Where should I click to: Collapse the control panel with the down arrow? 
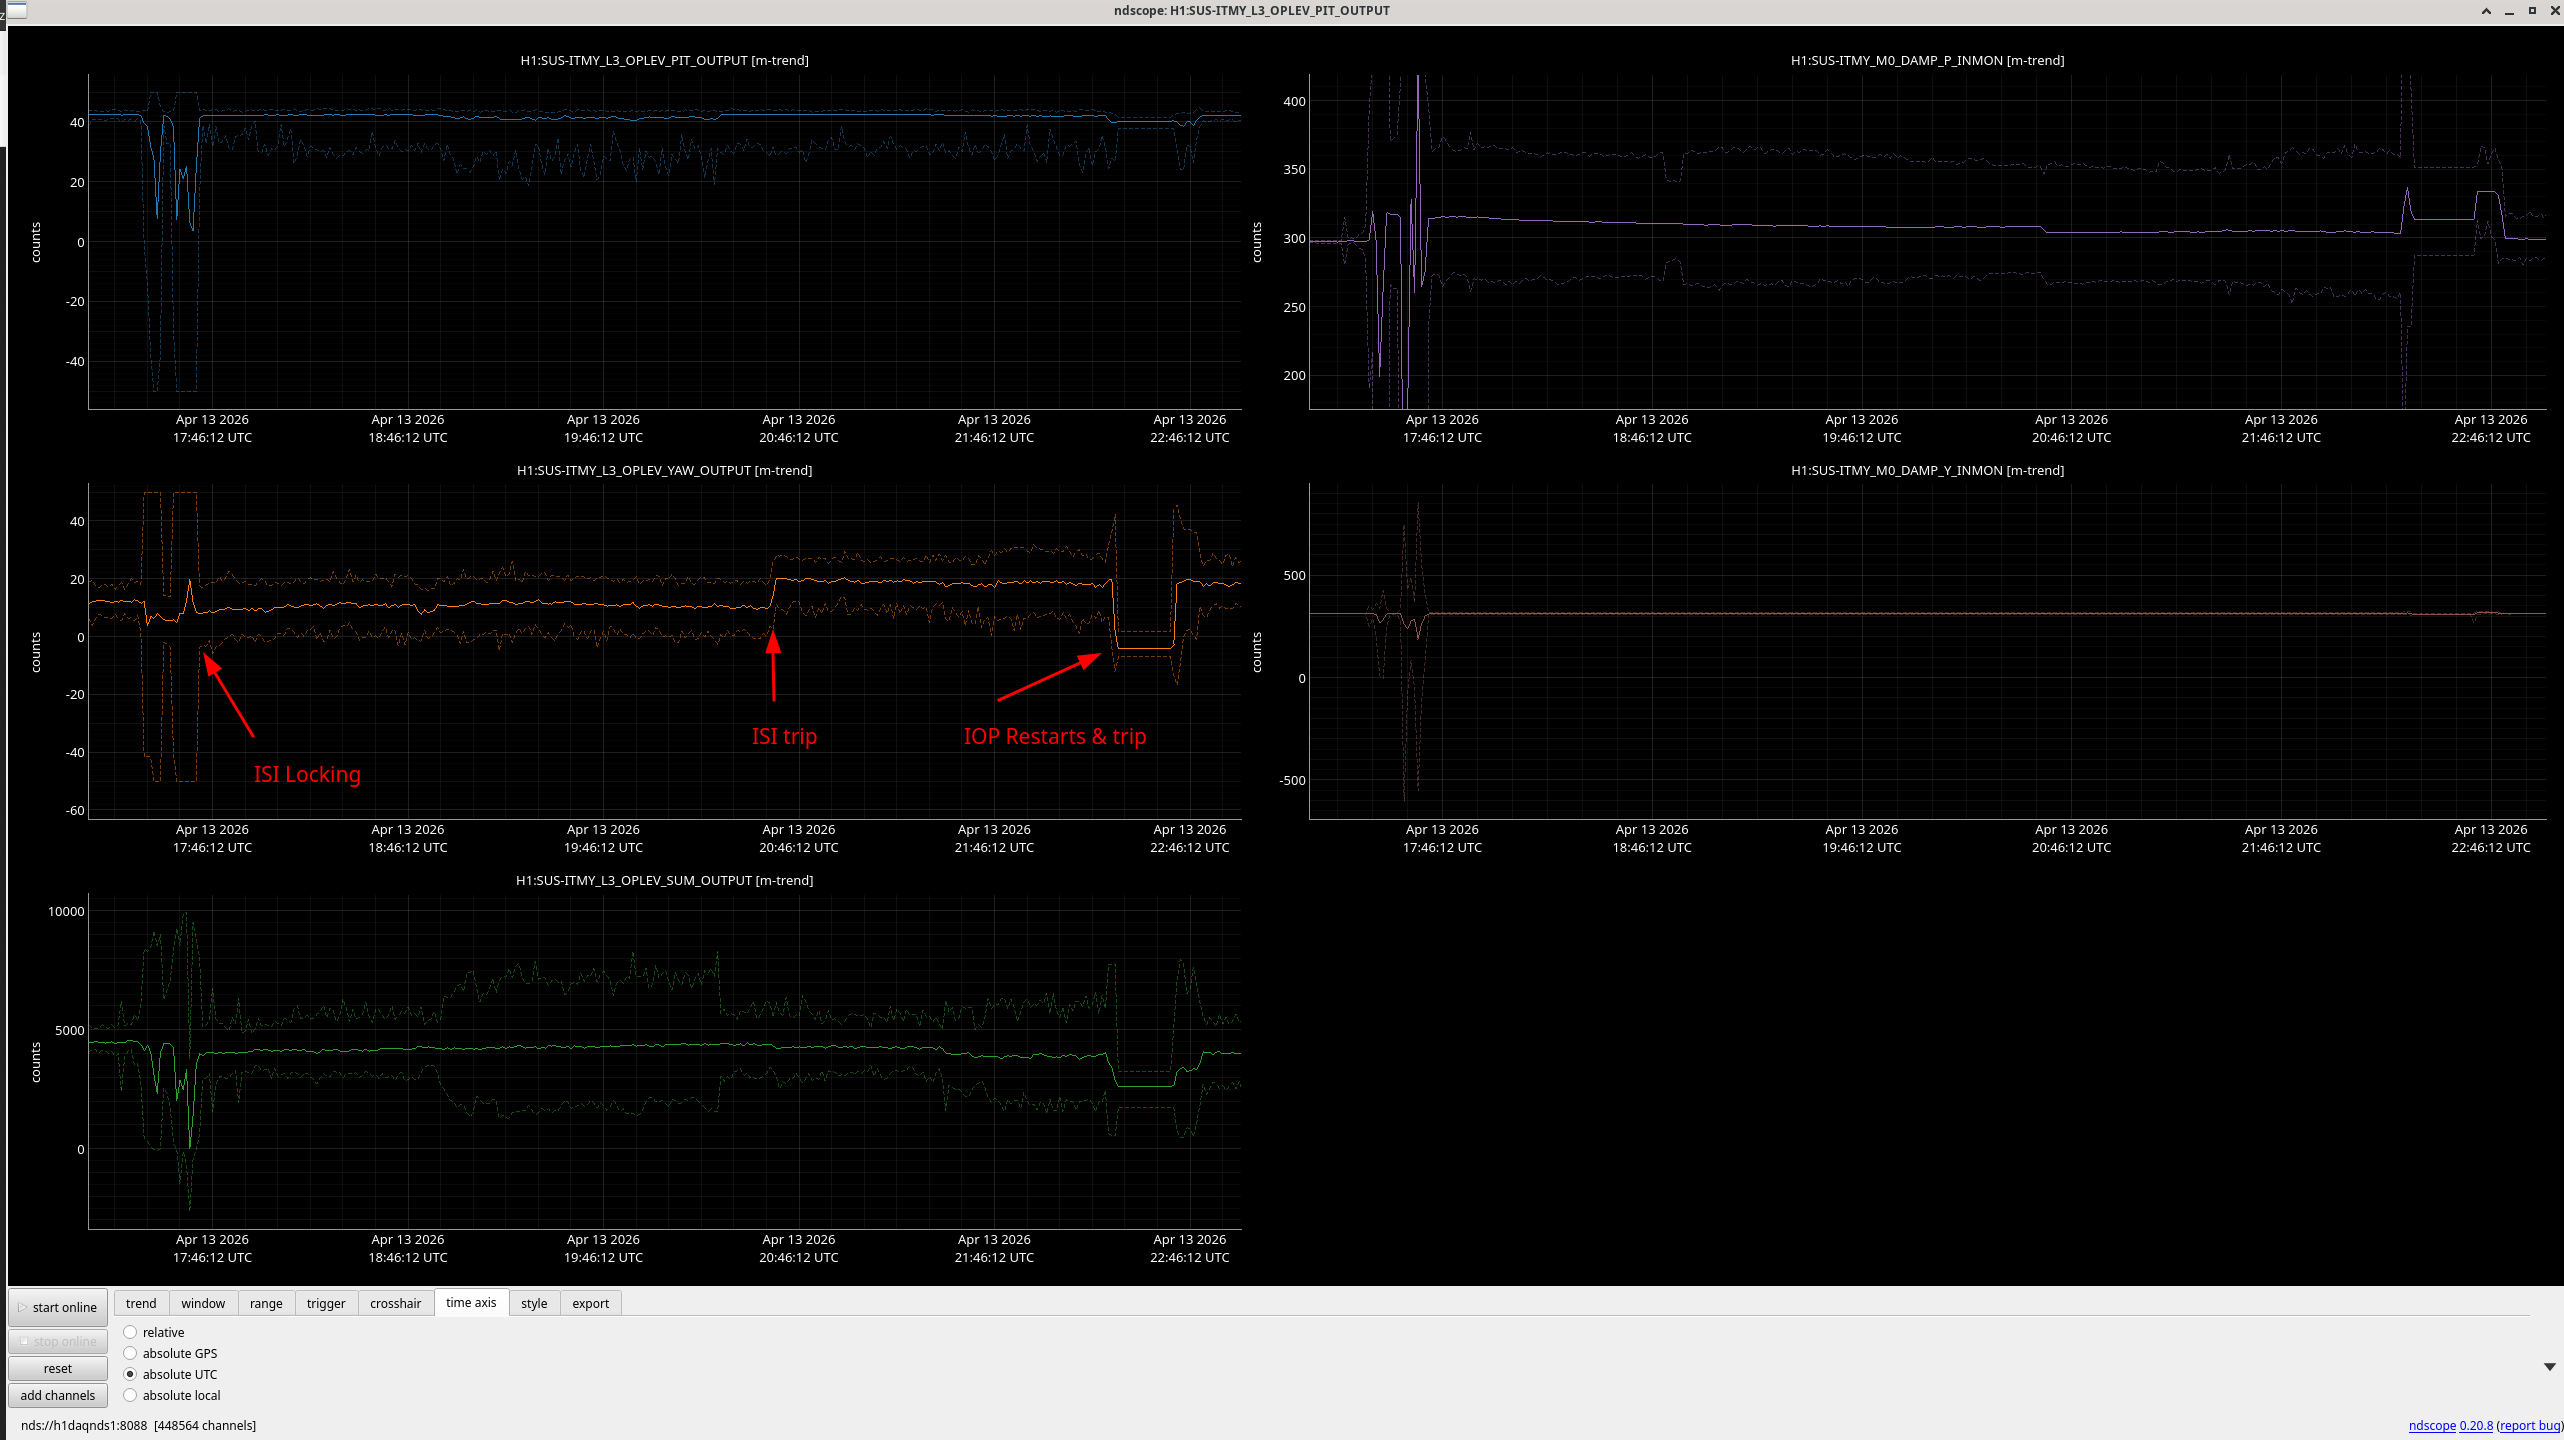(x=2549, y=1366)
